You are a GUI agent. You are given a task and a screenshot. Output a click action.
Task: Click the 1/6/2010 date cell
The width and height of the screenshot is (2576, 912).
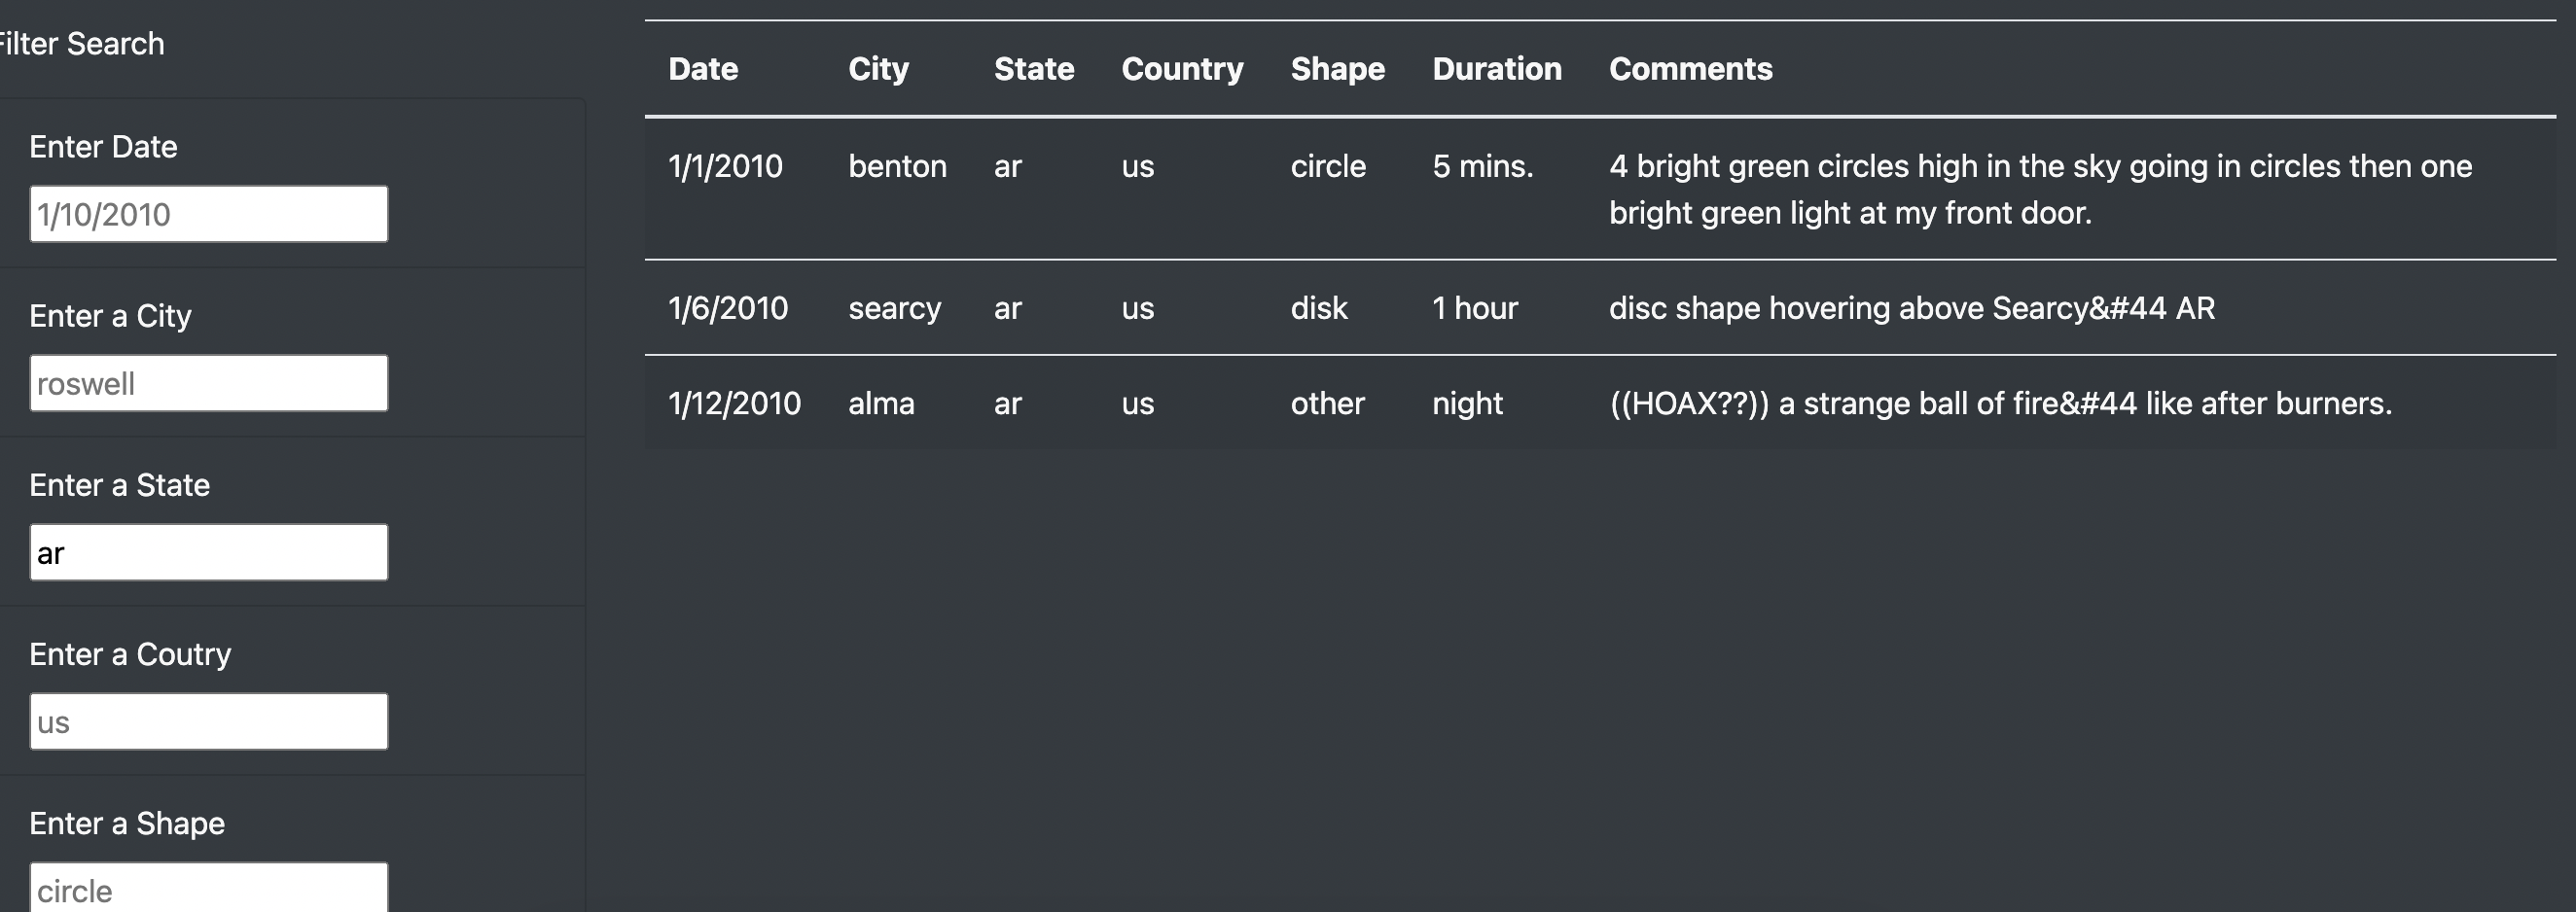click(x=727, y=308)
